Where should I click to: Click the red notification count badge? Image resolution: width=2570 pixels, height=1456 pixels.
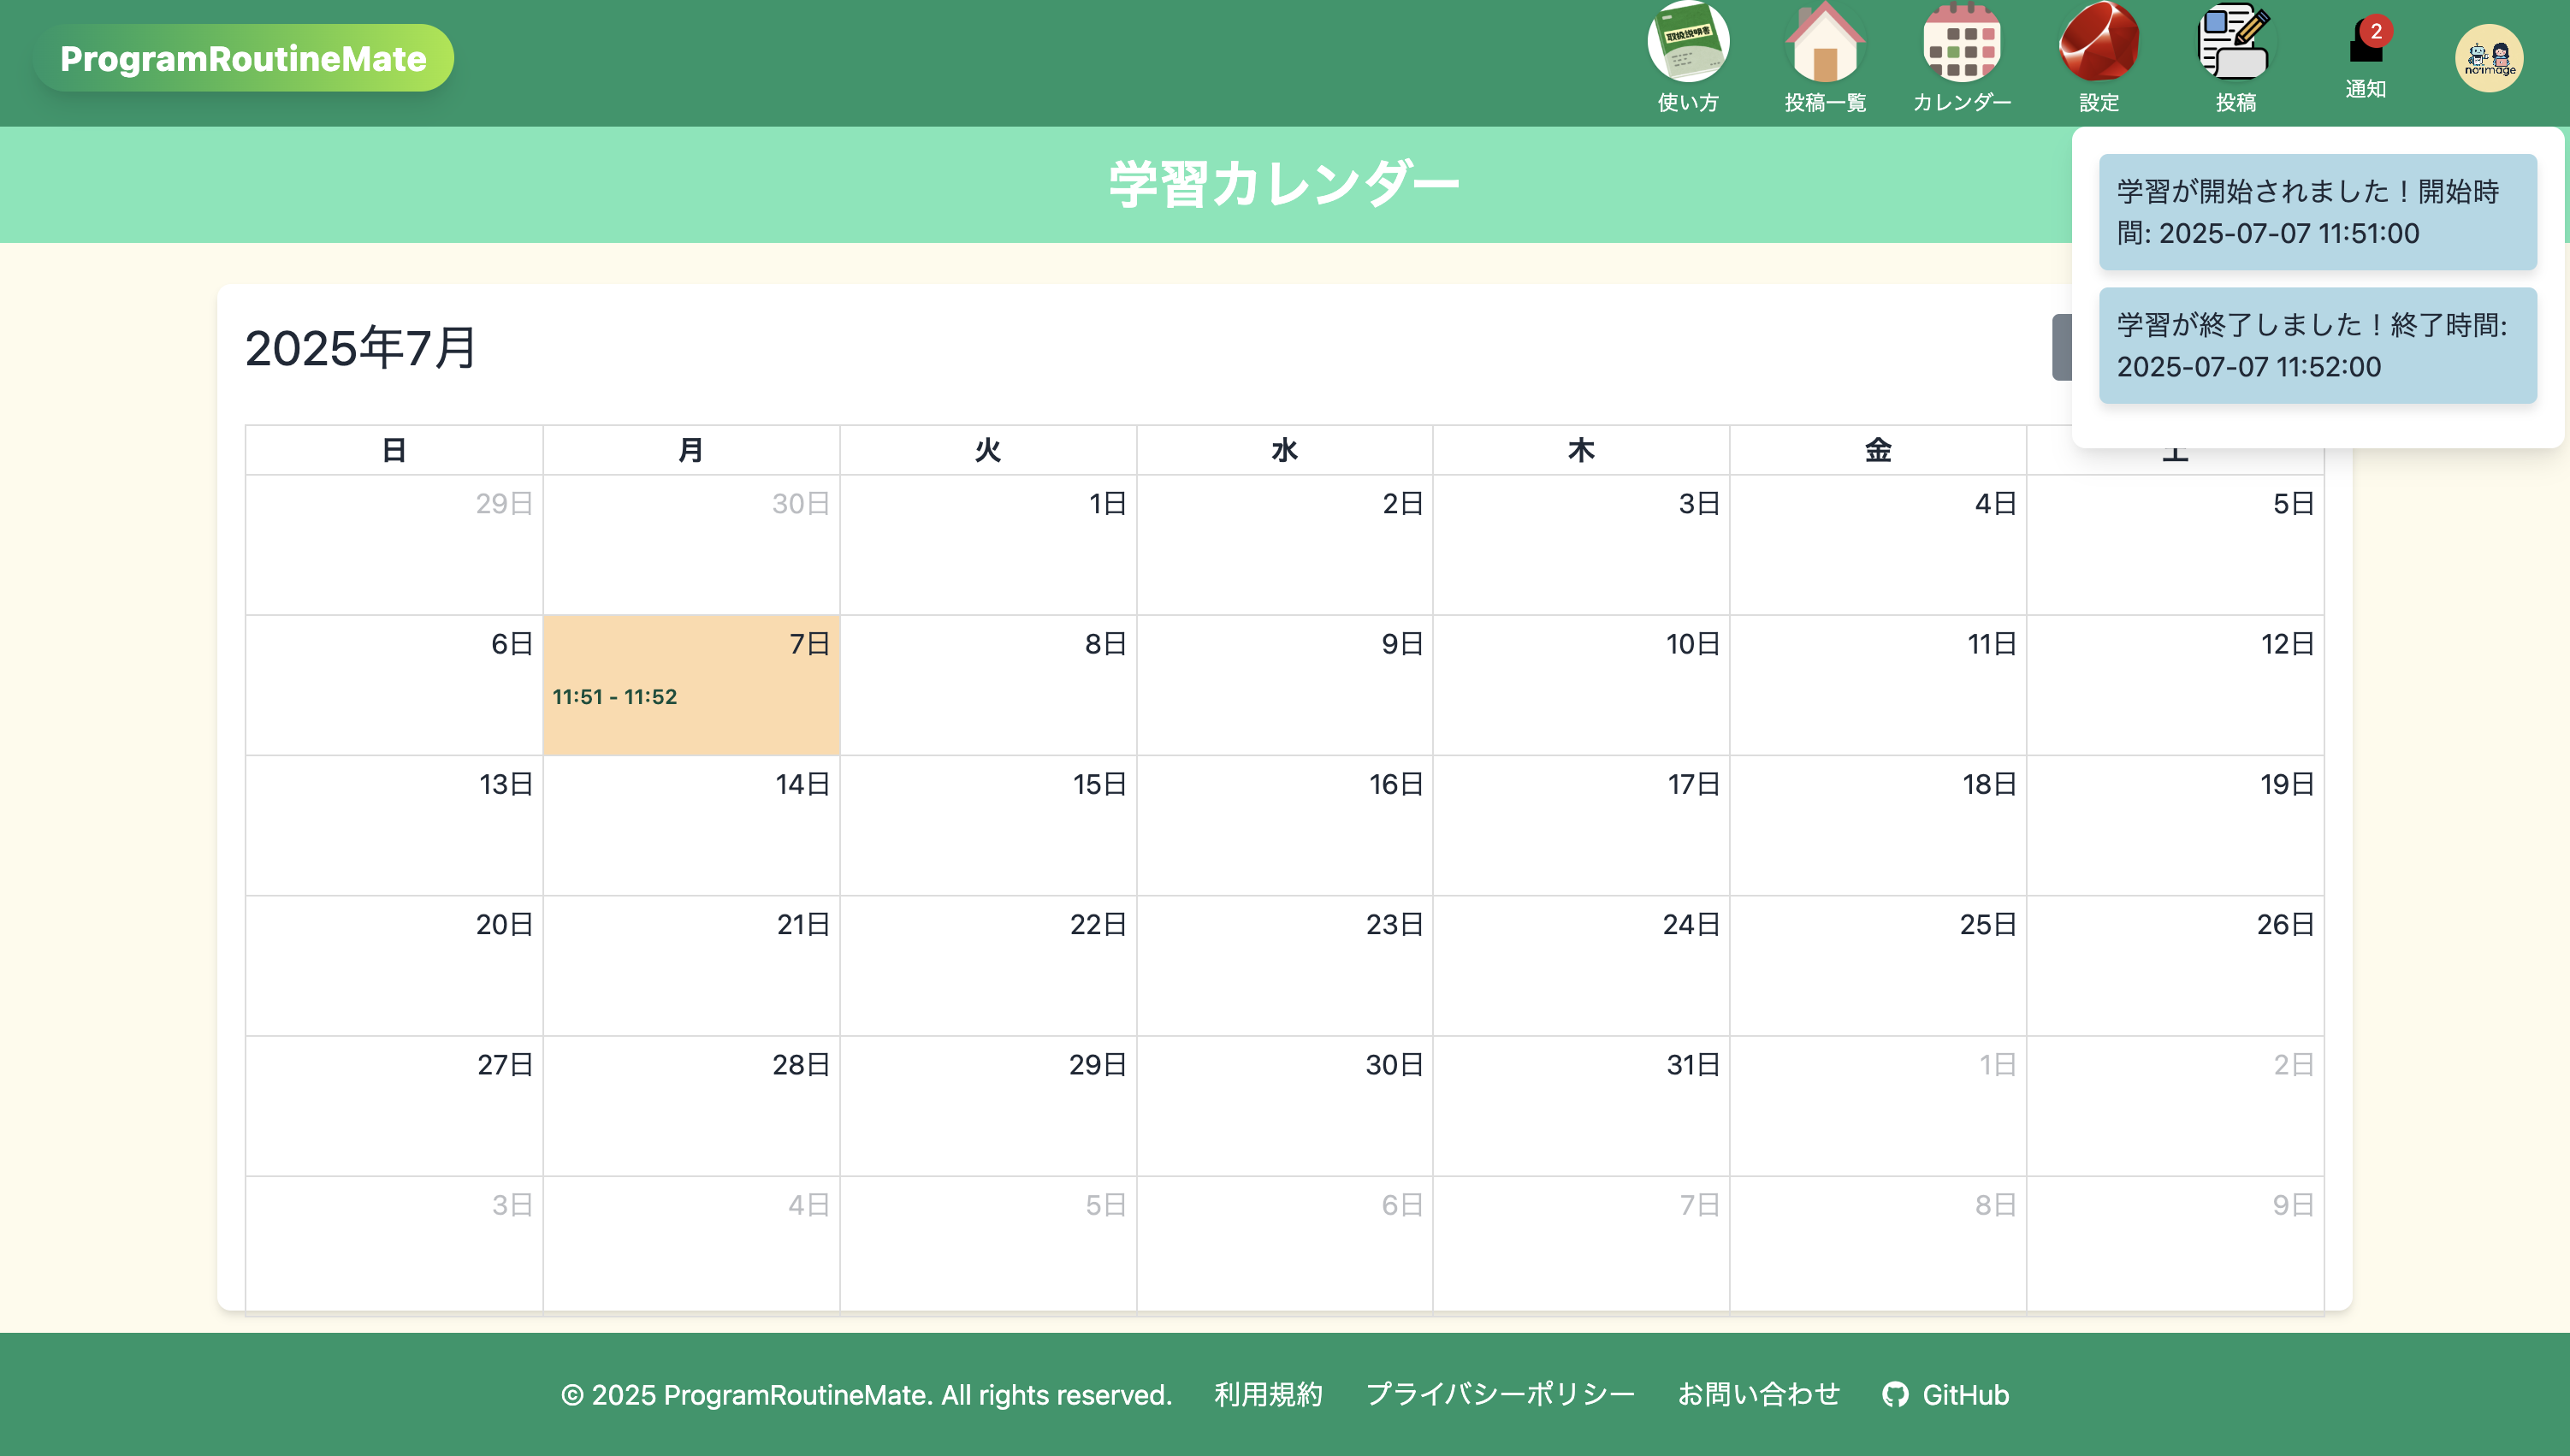pyautogui.click(x=2376, y=31)
